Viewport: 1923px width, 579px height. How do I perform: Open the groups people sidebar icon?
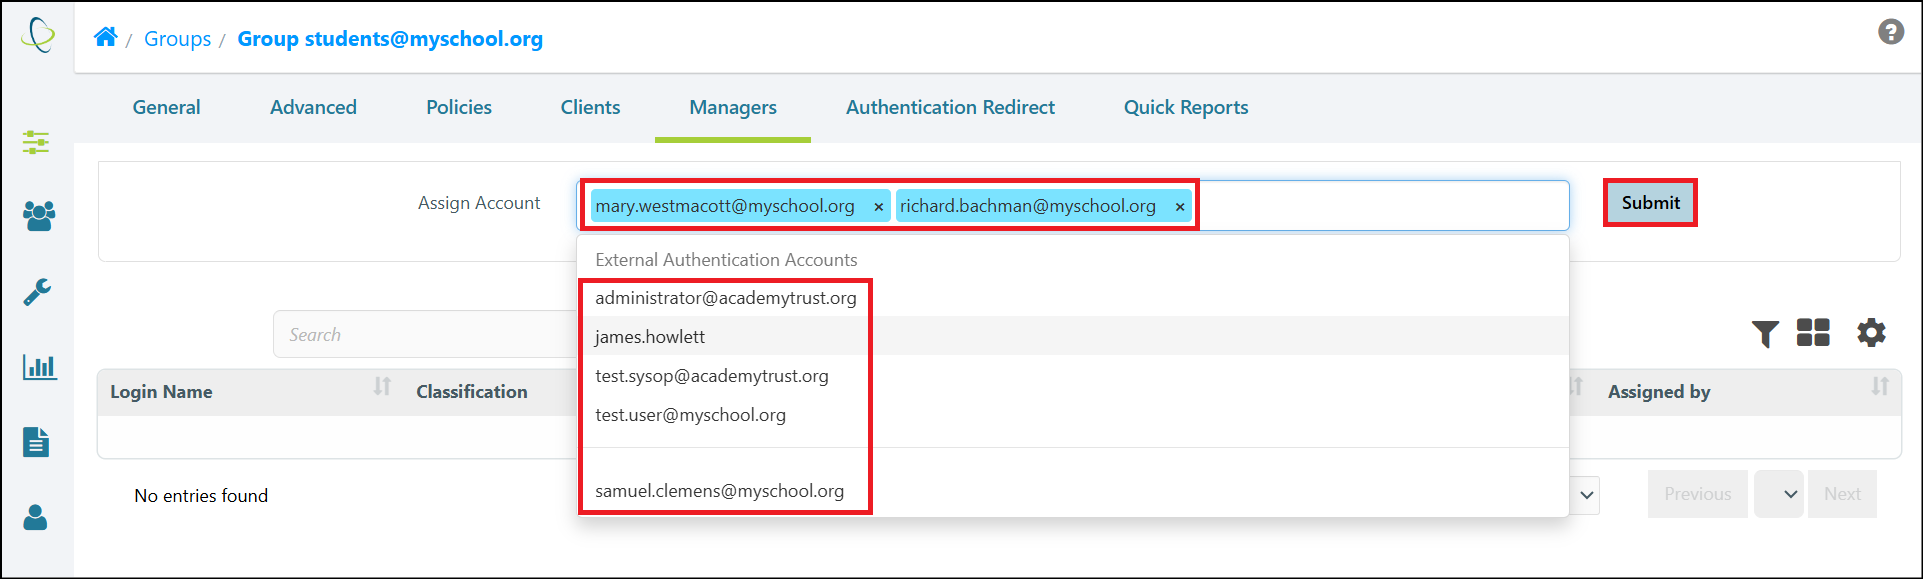(39, 215)
